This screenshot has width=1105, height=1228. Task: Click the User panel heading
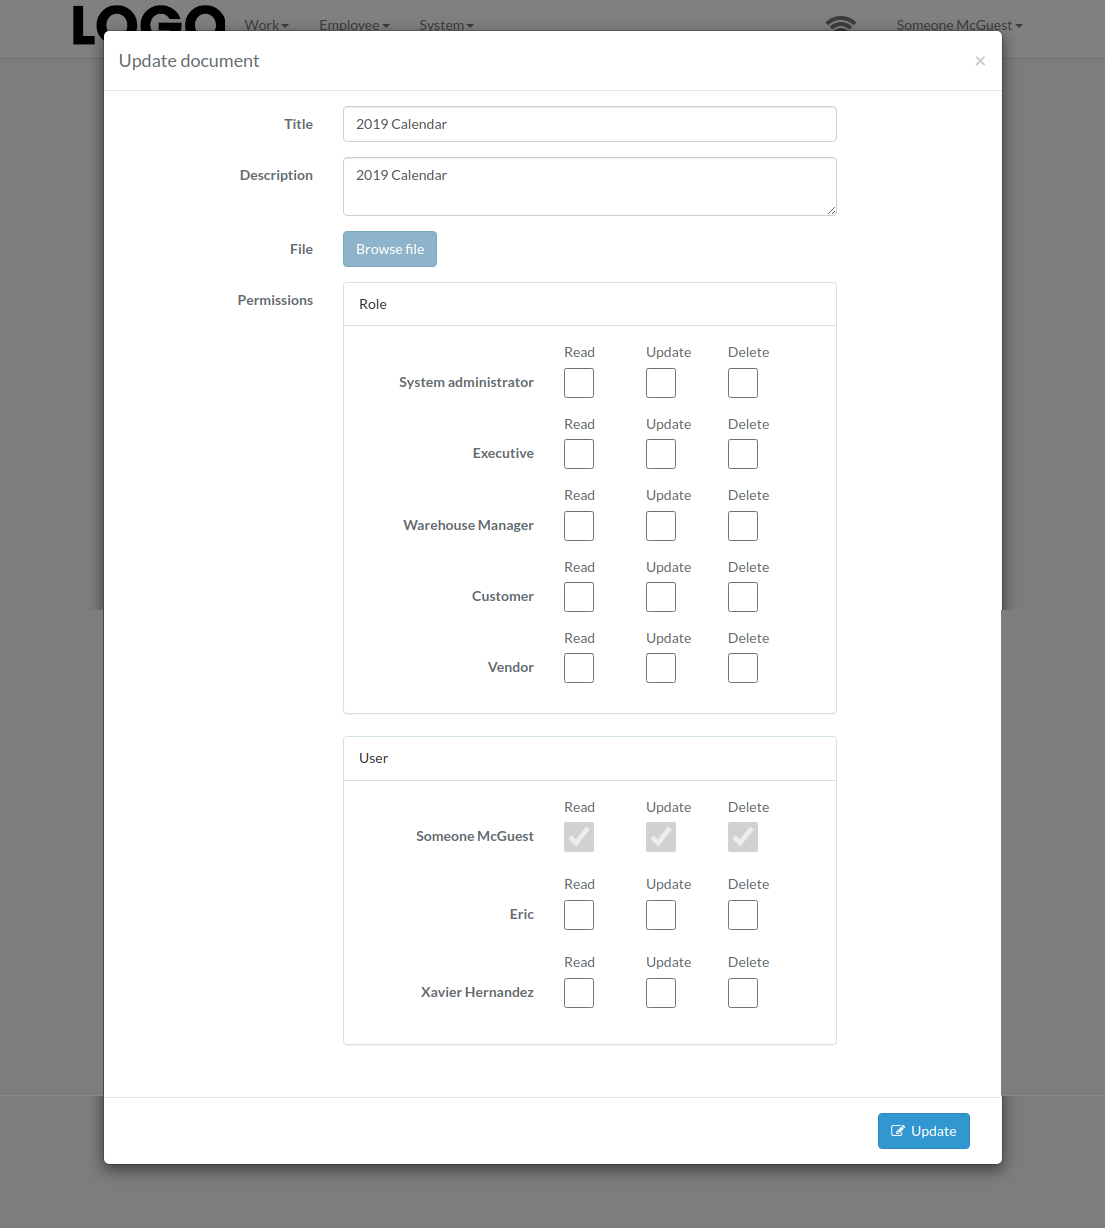click(590, 758)
